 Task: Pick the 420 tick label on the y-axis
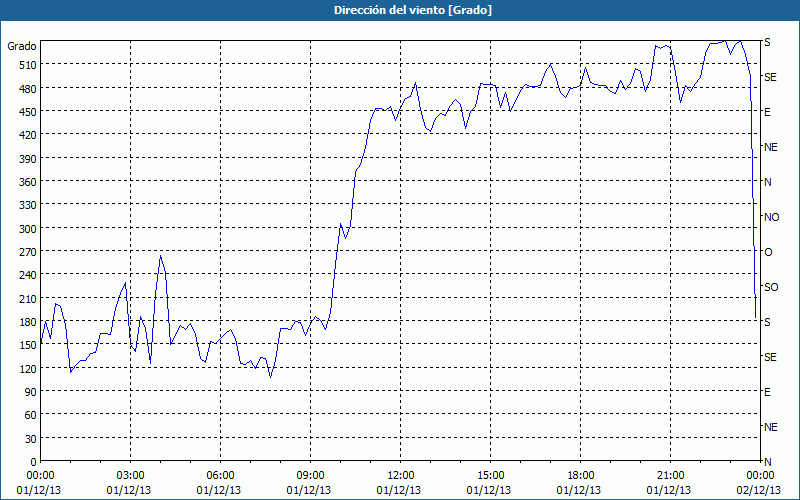(28, 136)
